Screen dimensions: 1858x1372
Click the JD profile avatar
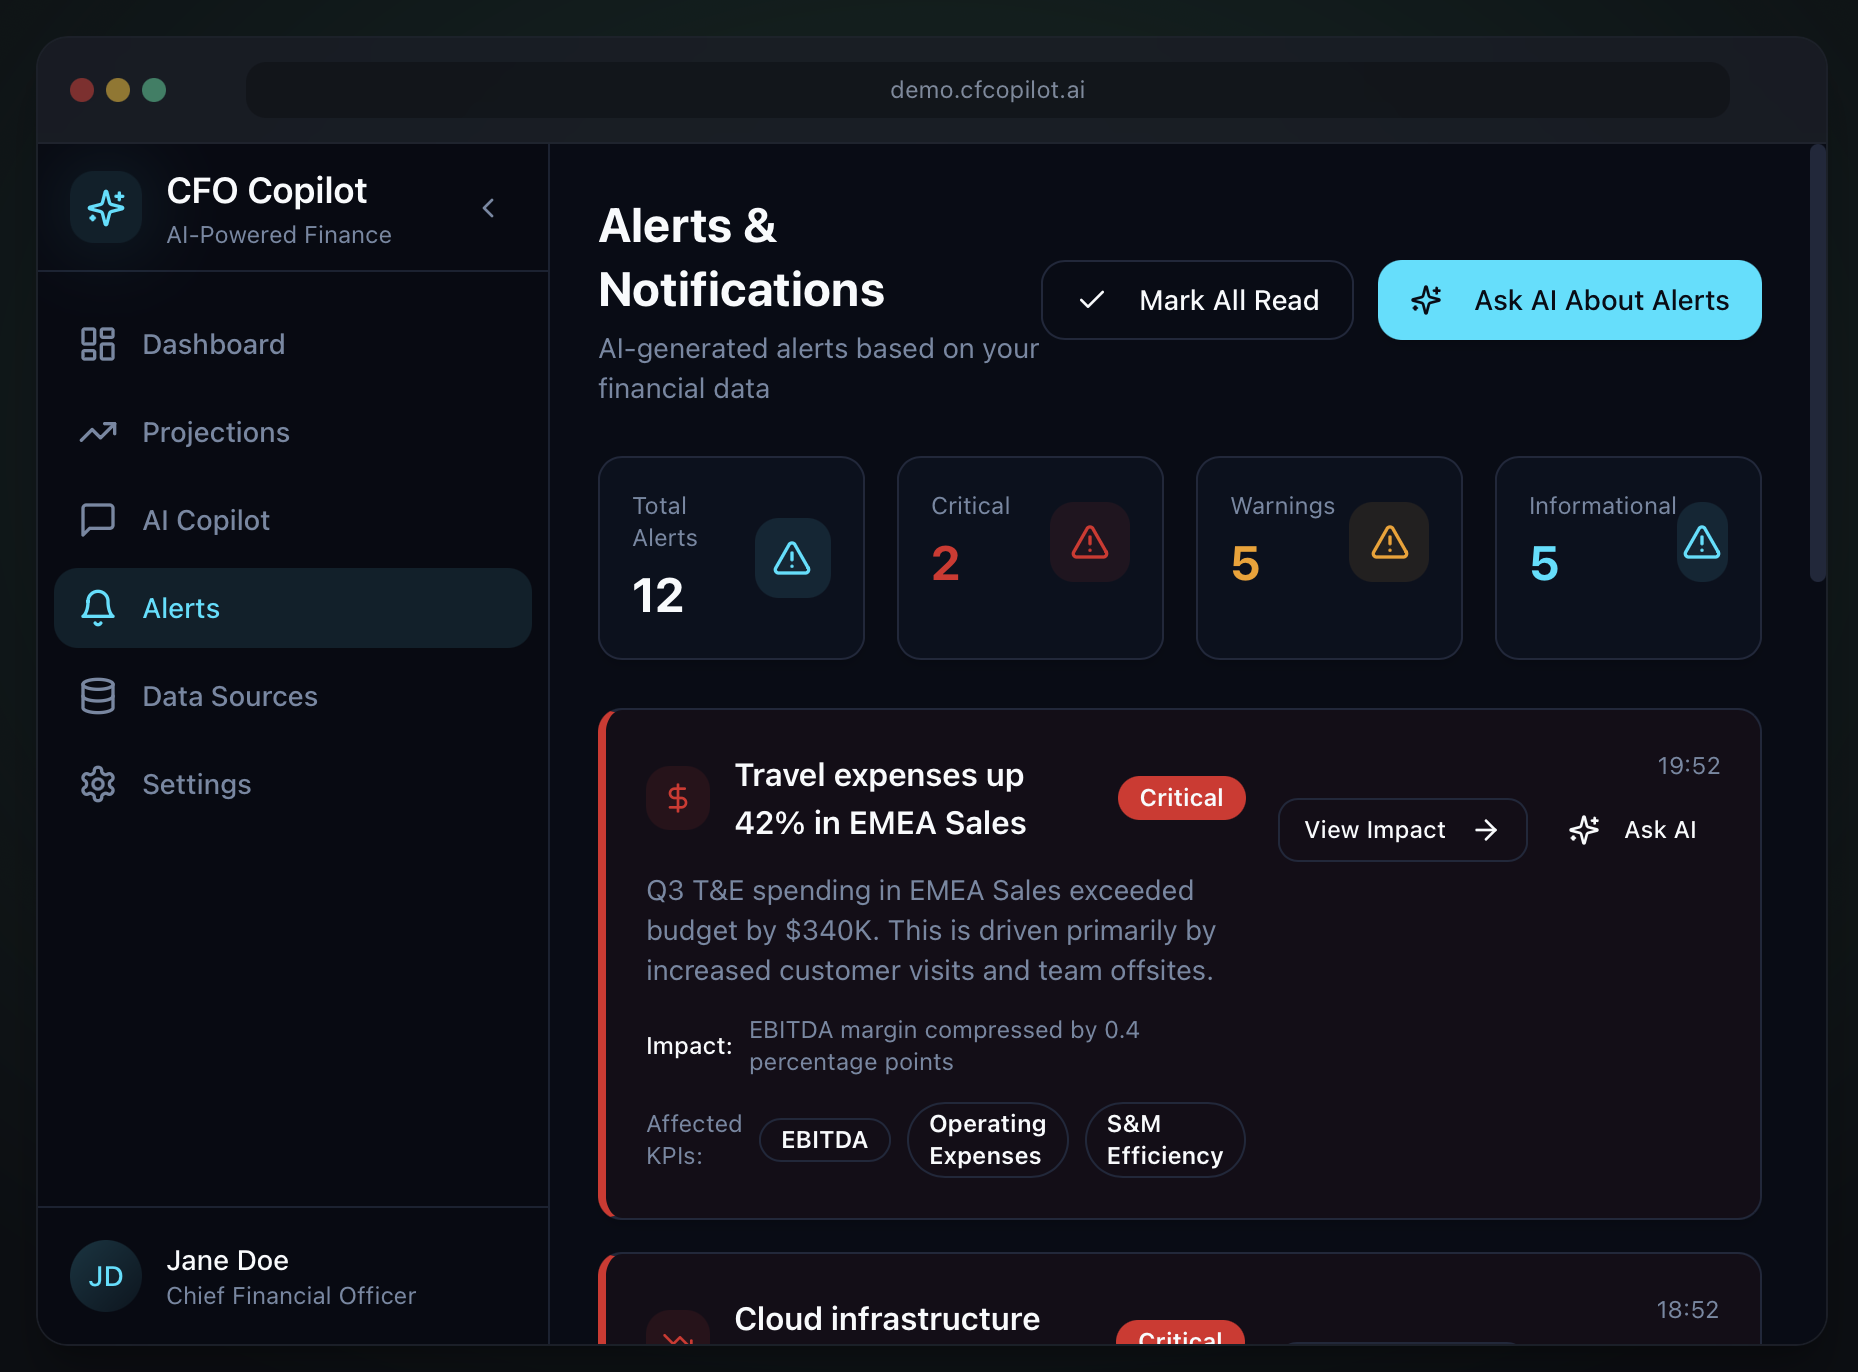coord(105,1276)
